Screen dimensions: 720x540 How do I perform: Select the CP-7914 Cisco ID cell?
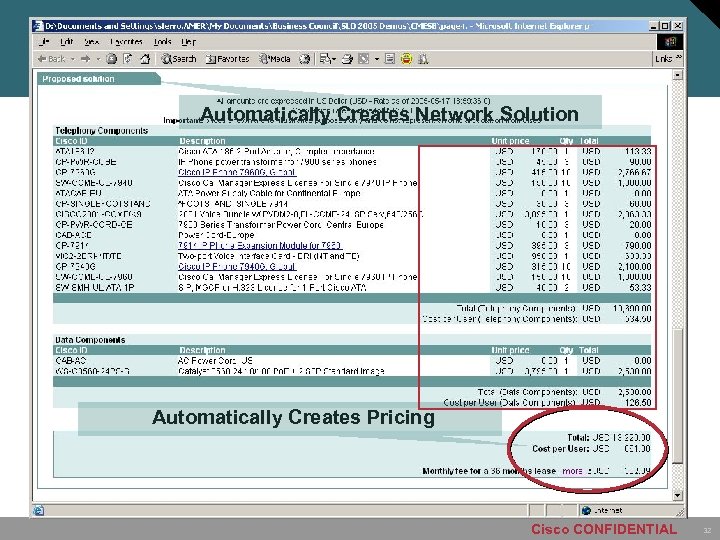[72, 246]
